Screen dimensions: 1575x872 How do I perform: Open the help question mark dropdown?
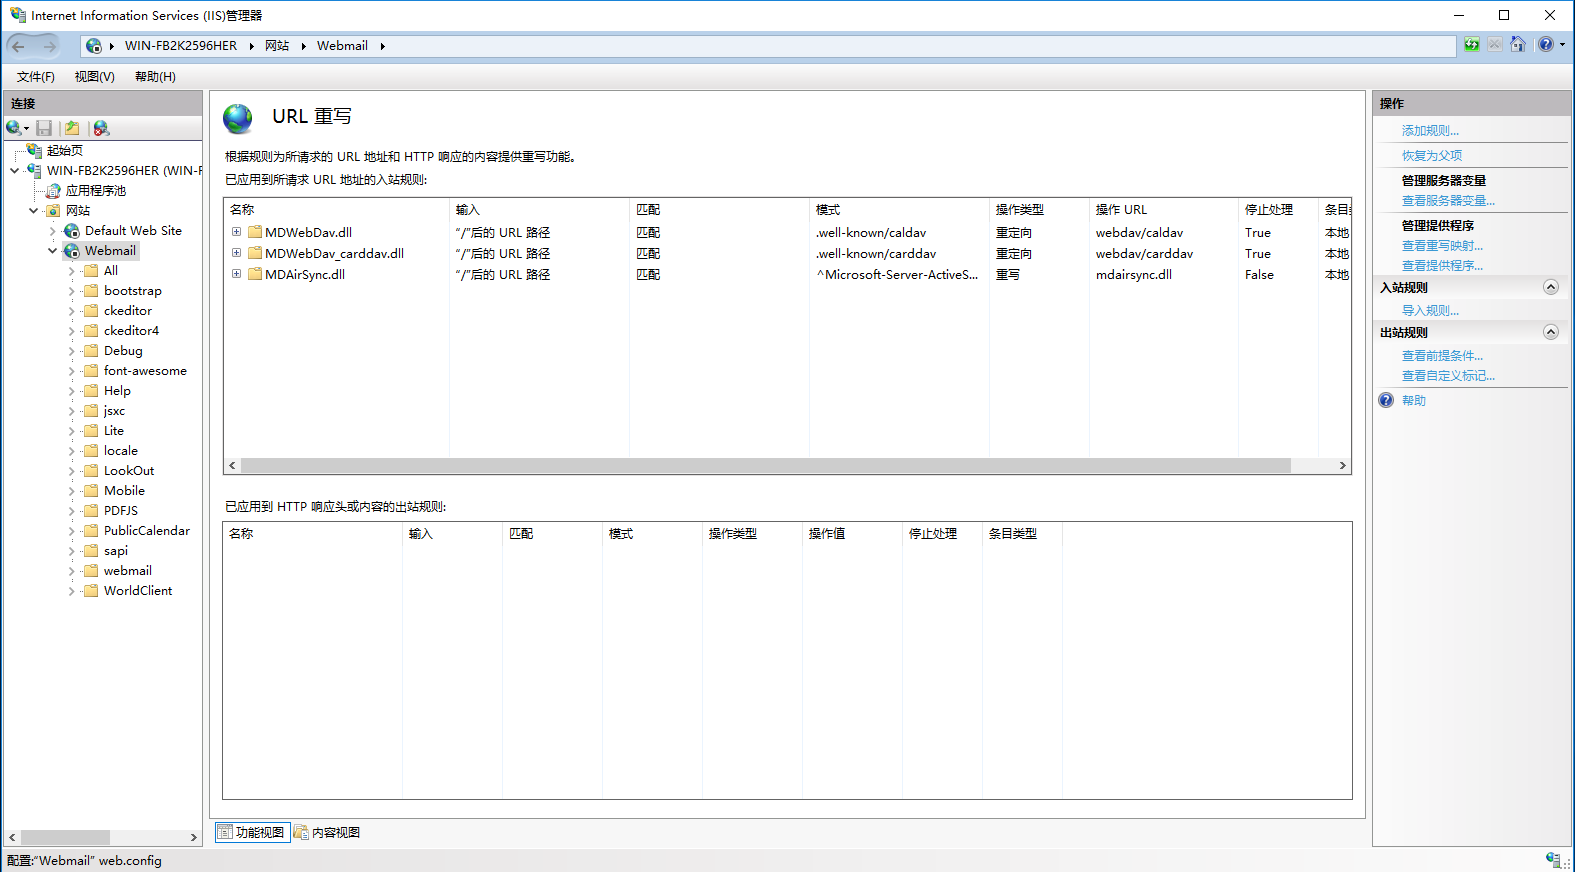tap(1551, 45)
